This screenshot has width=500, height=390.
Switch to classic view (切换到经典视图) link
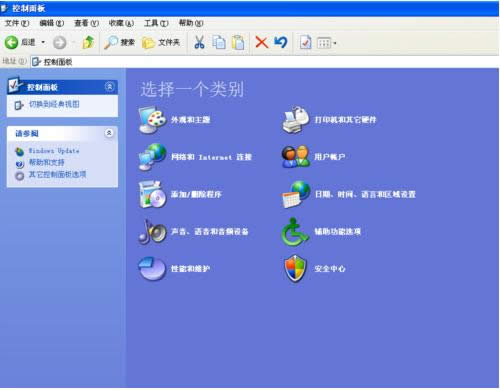click(54, 104)
